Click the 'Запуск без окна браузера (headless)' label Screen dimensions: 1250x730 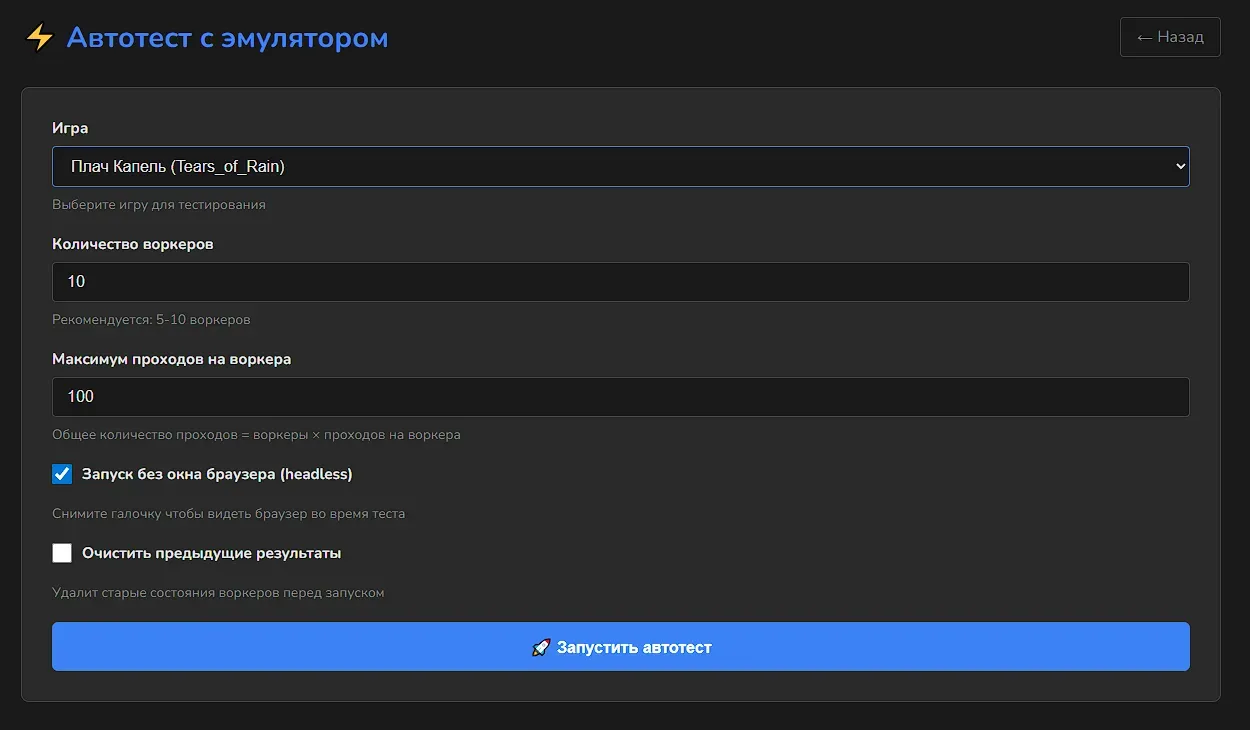[217, 474]
